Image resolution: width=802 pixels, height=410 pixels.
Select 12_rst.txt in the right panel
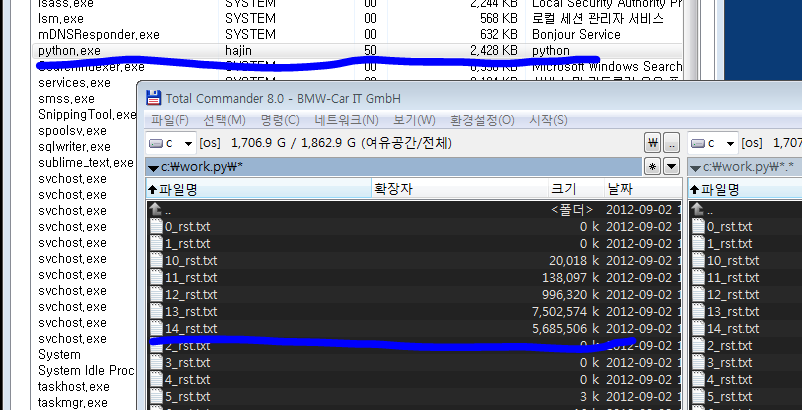tap(733, 294)
